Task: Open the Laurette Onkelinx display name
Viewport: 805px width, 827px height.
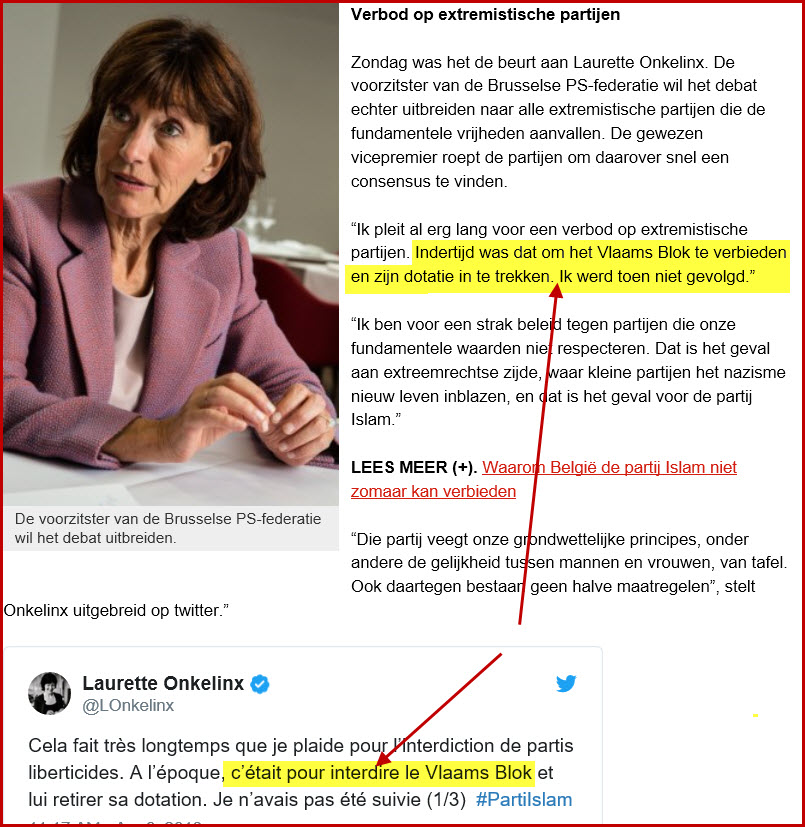Action: [x=163, y=683]
